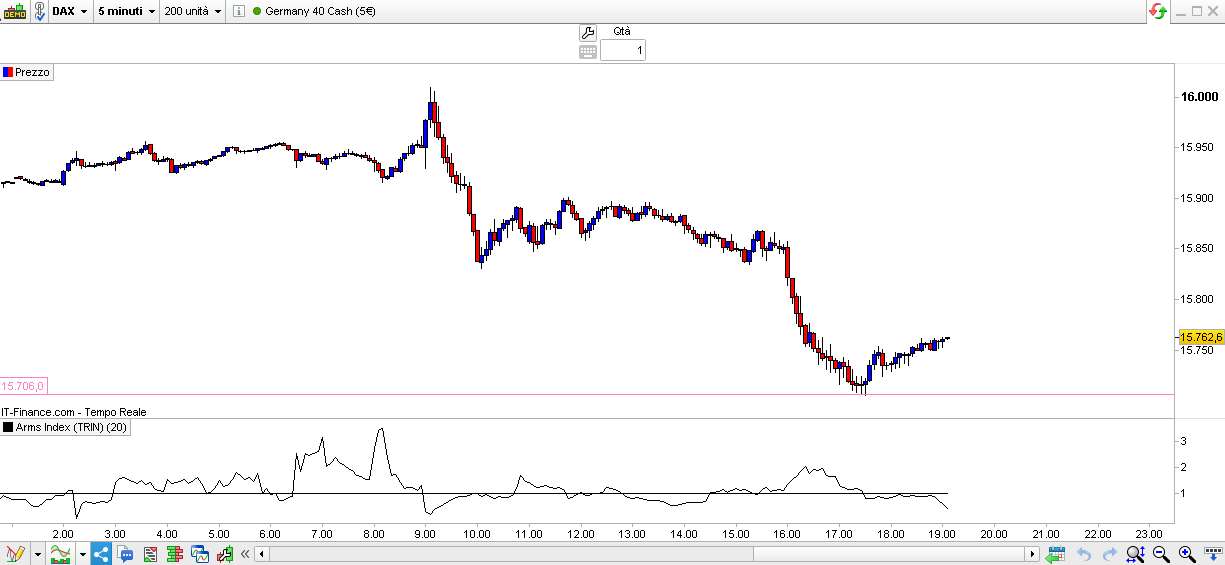Expand the indicators dropdown arrow

click(83, 554)
